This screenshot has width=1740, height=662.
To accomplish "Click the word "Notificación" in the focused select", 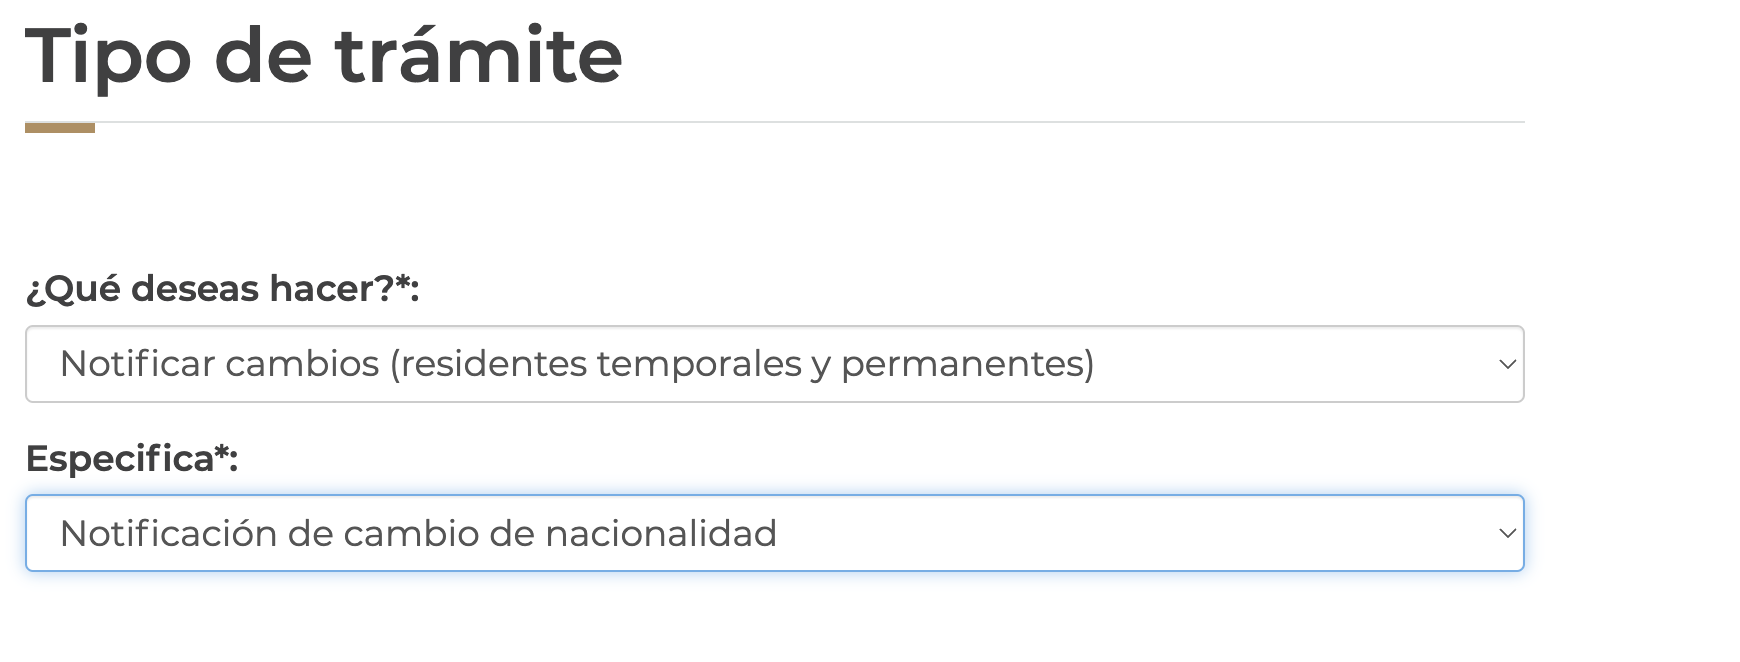I will click(x=167, y=534).
